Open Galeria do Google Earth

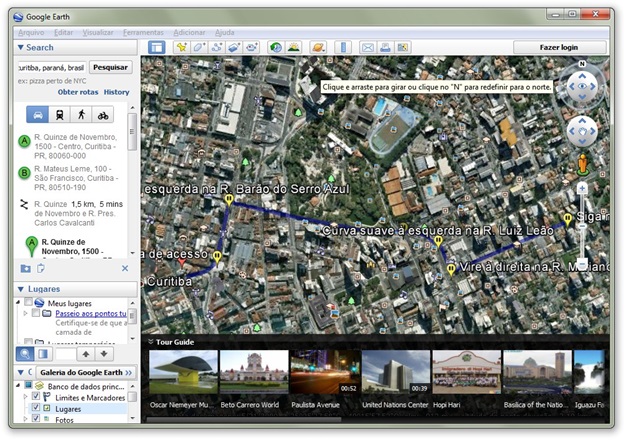pyautogui.click(x=86, y=373)
